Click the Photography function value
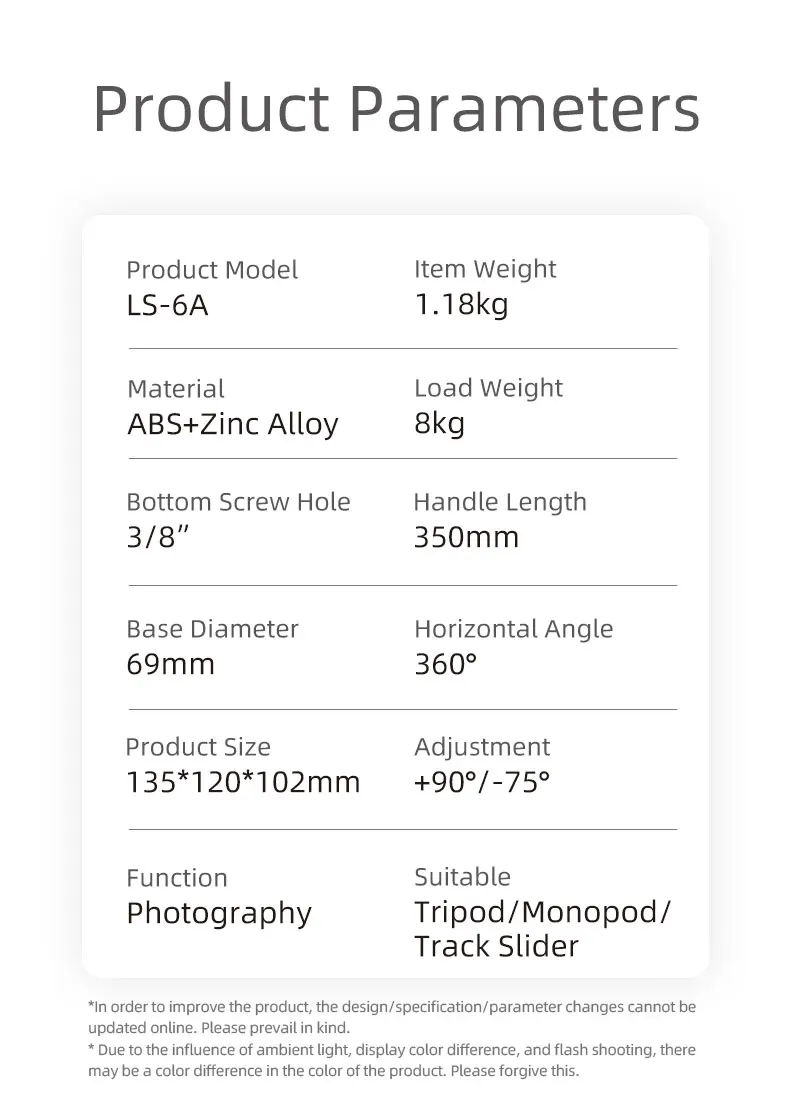The image size is (790, 1093). coord(219,913)
